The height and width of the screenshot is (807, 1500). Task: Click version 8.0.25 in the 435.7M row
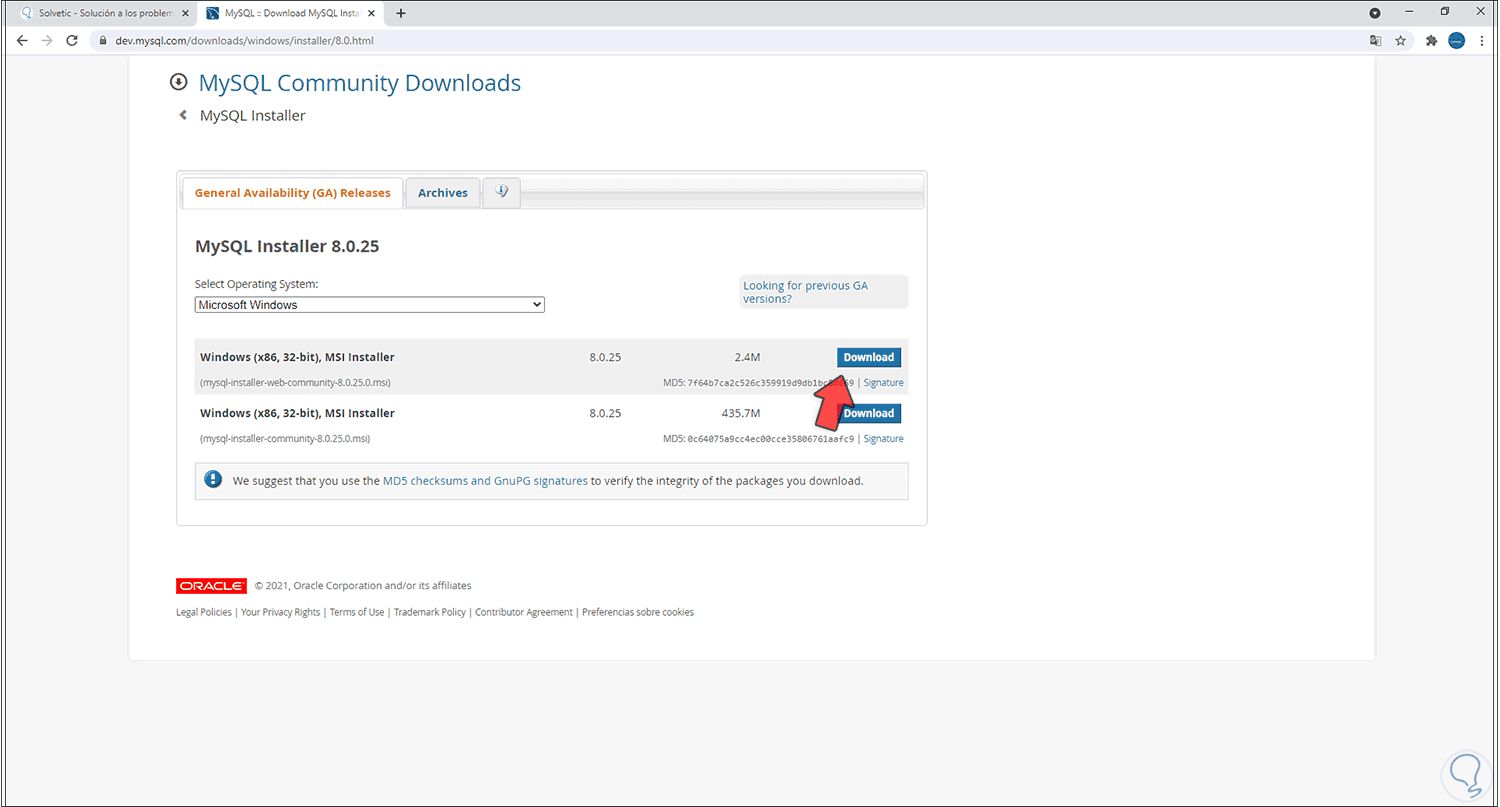[x=605, y=413]
